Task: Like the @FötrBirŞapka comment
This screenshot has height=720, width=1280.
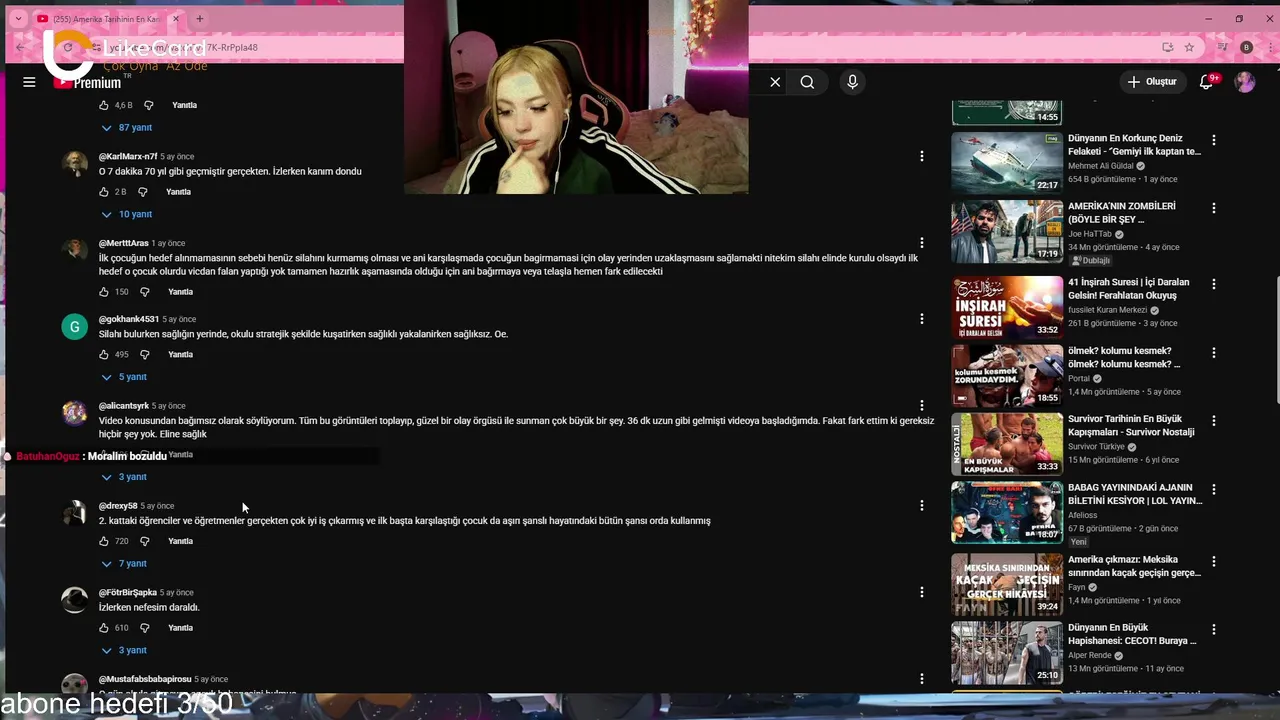Action: click(x=104, y=628)
